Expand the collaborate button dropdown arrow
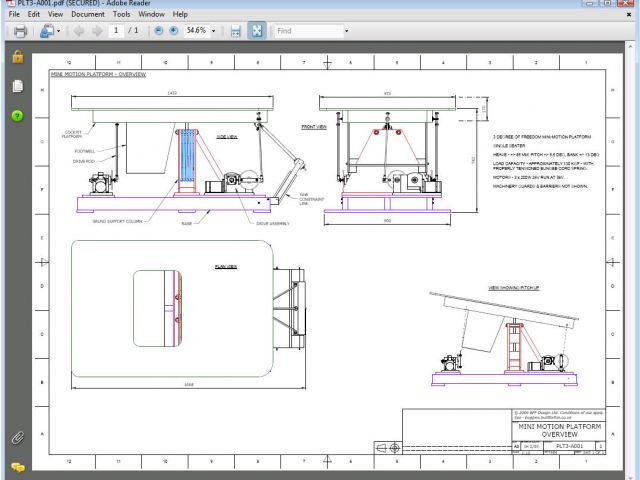This screenshot has width=640, height=480. pos(59,31)
